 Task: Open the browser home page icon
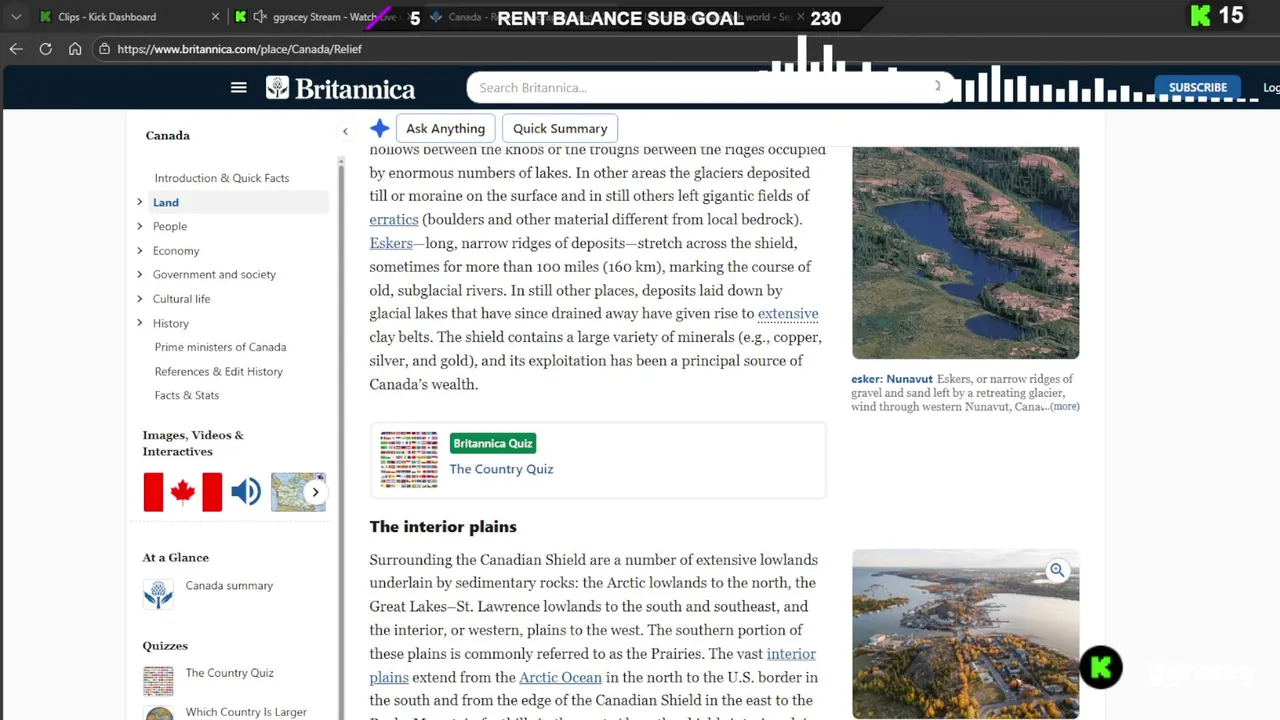point(75,48)
